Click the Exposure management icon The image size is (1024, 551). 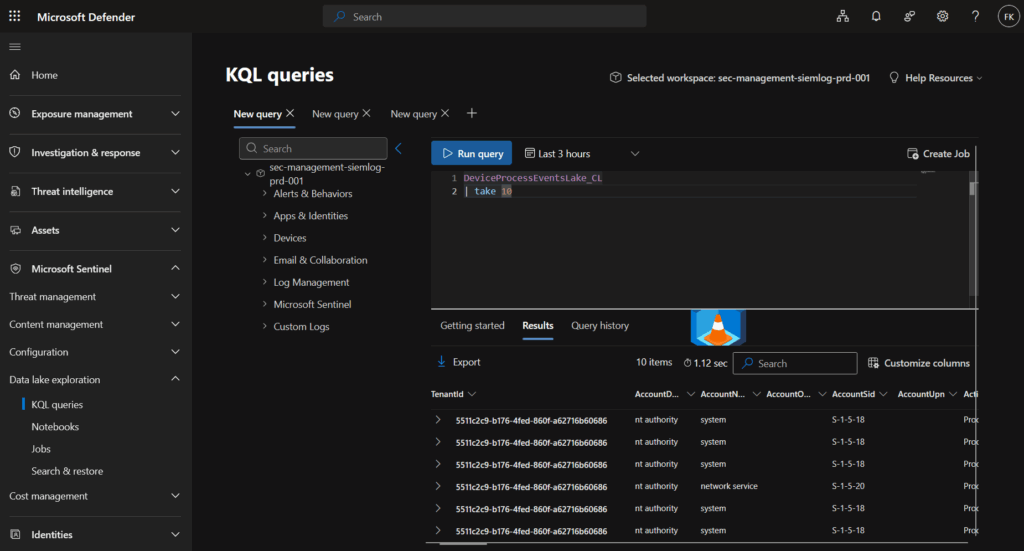(x=15, y=113)
